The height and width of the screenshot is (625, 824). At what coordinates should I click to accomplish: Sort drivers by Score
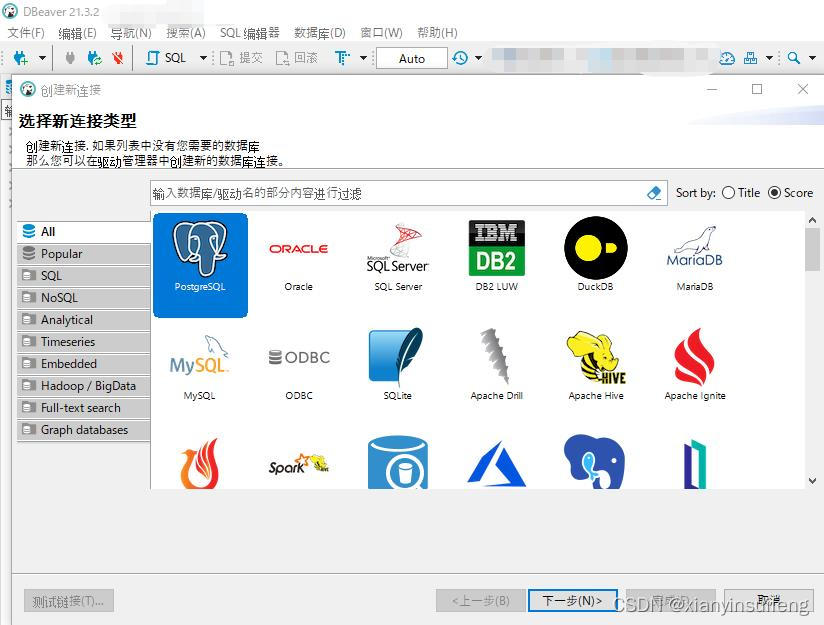pyautogui.click(x=791, y=193)
